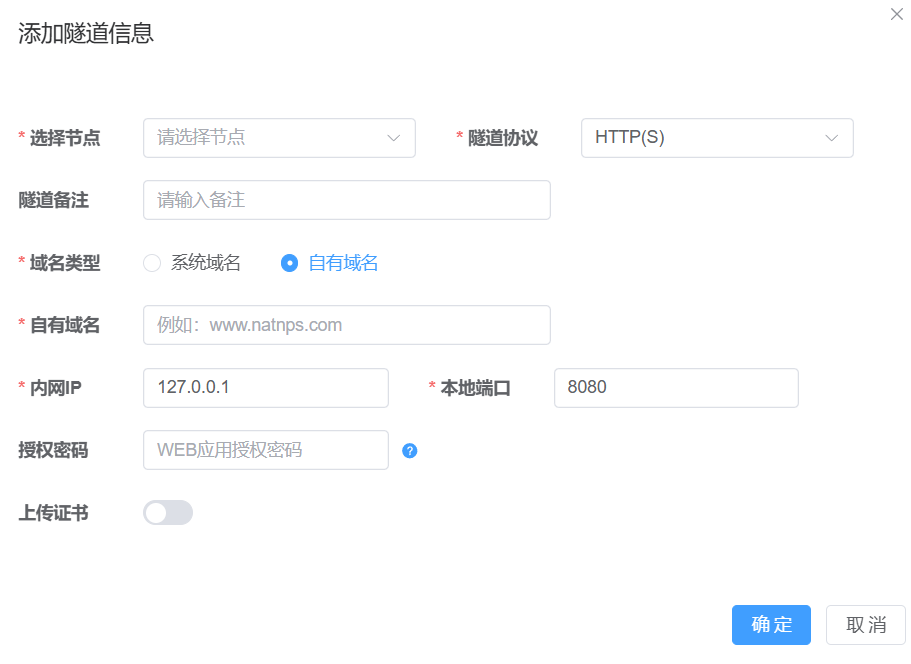Click the 本地端口 field showing 8080
The height and width of the screenshot is (664, 911).
676,388
